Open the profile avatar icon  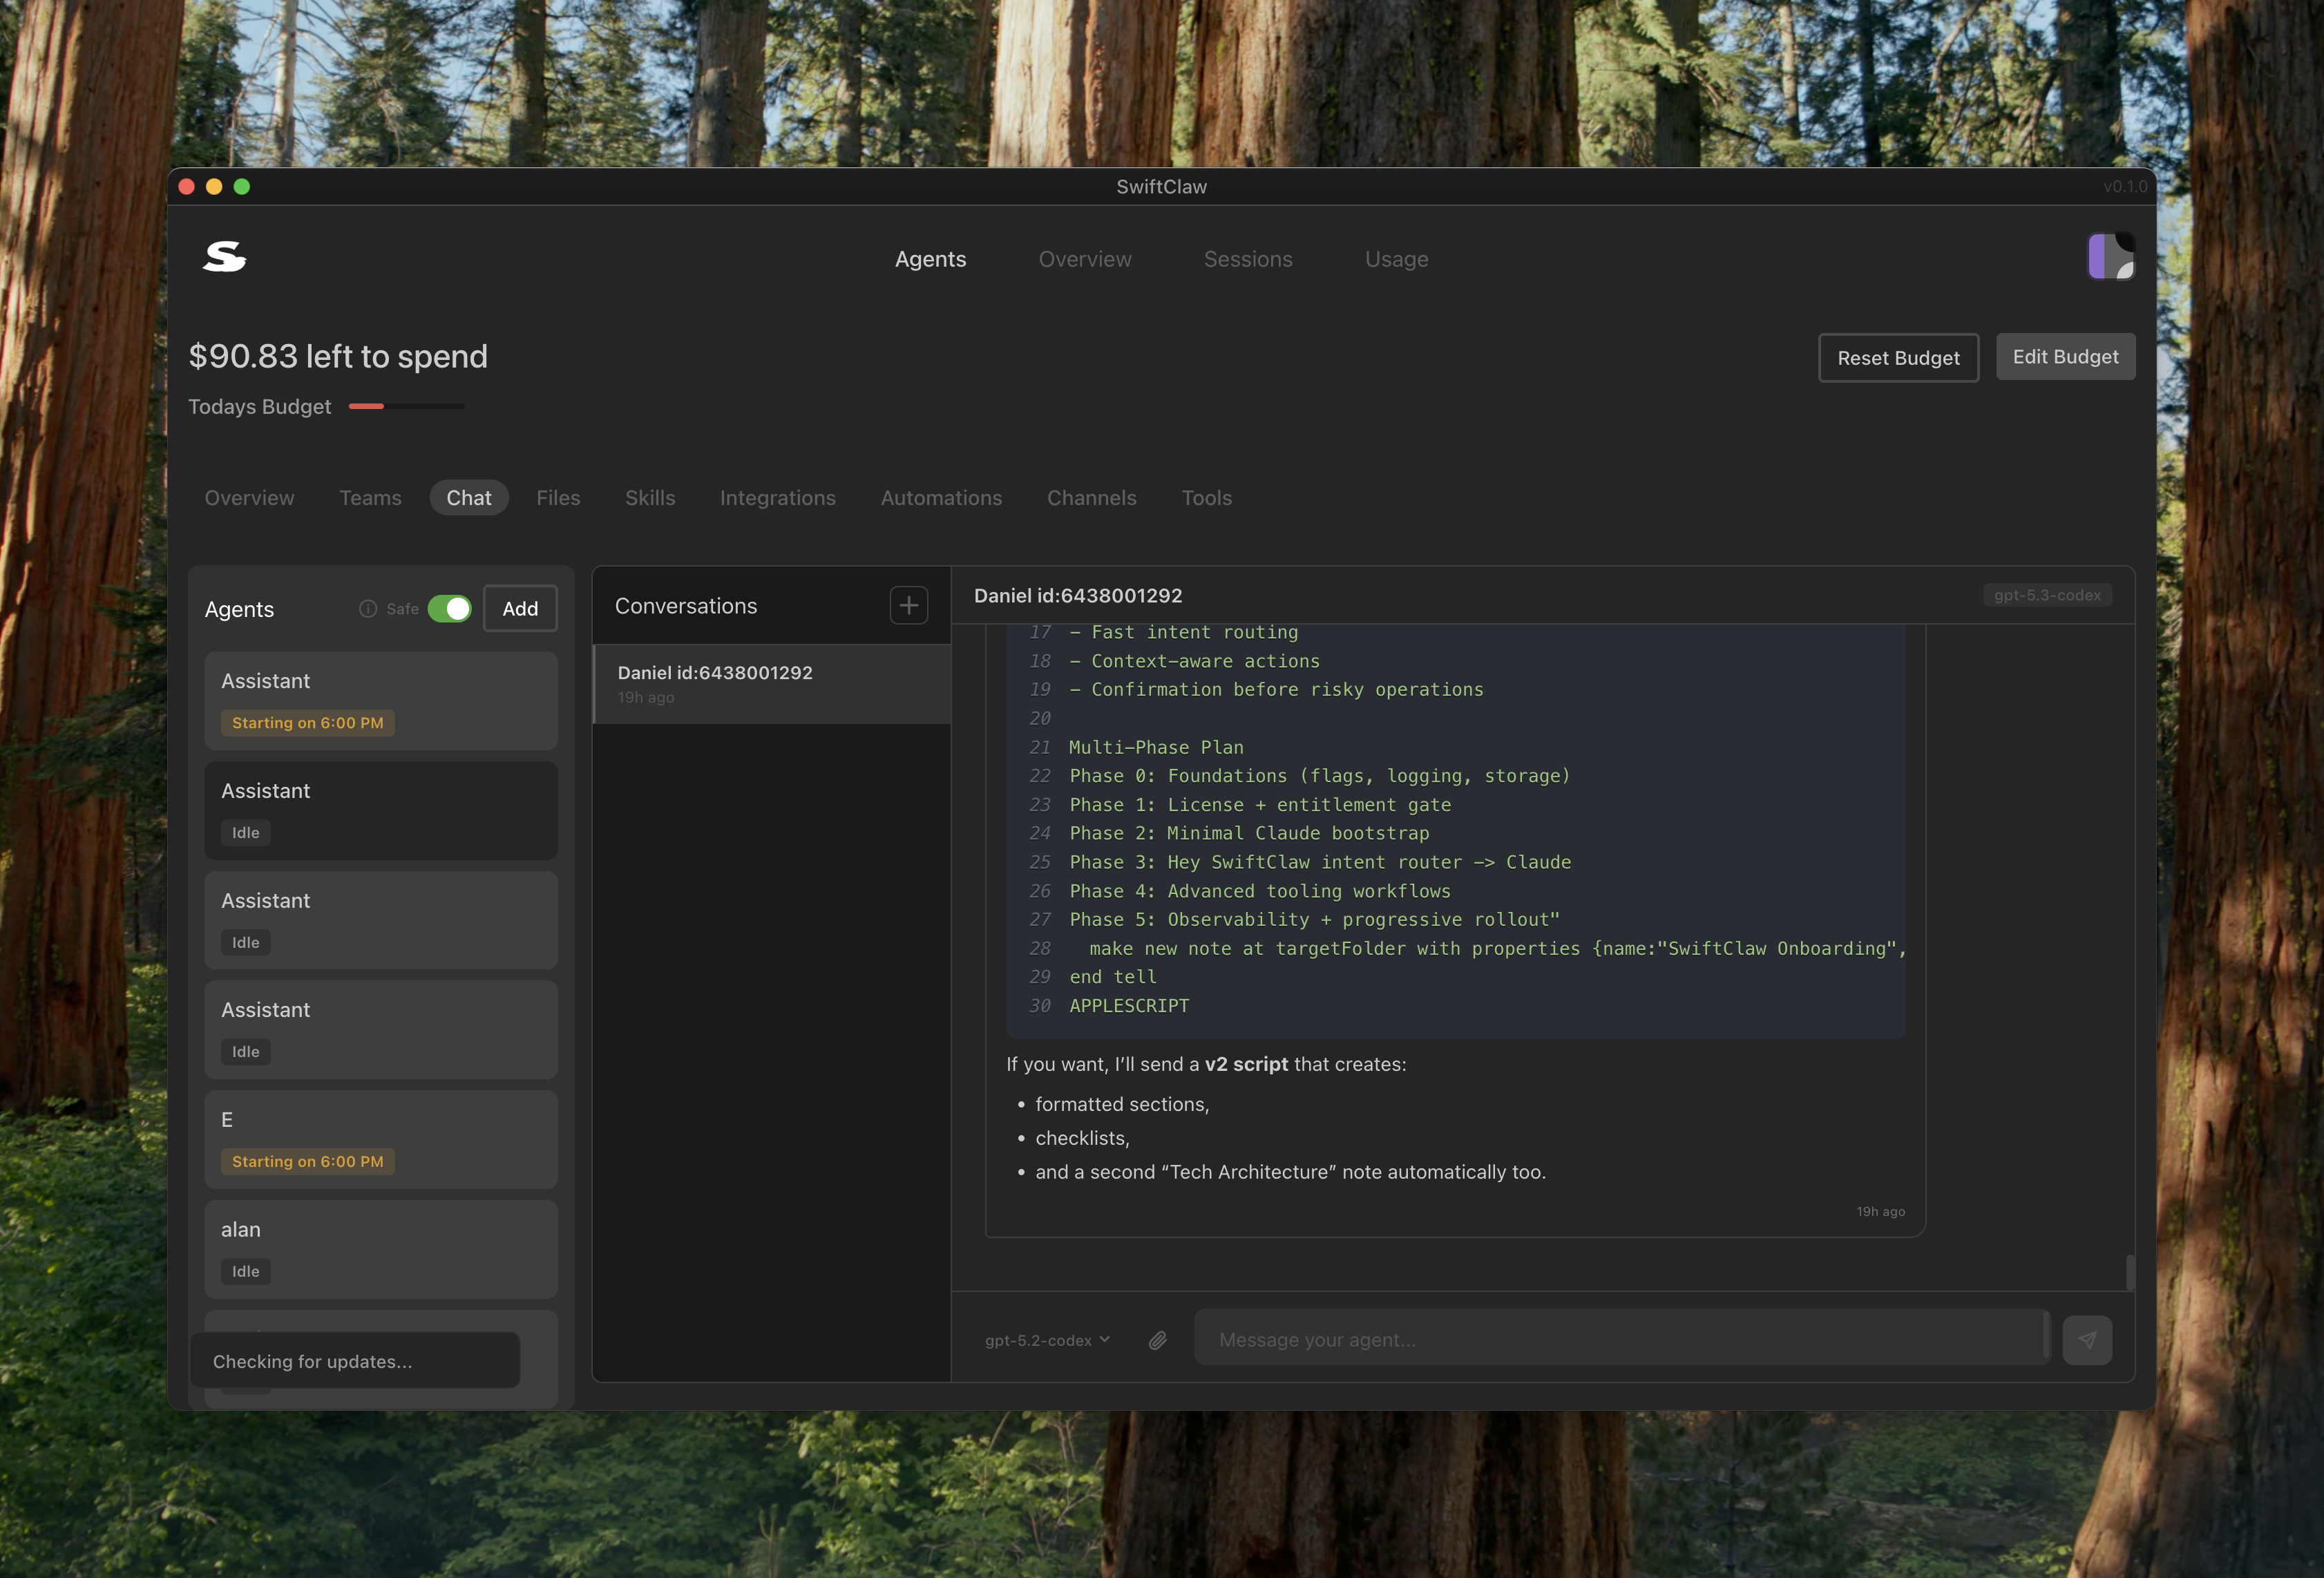(x=2111, y=257)
